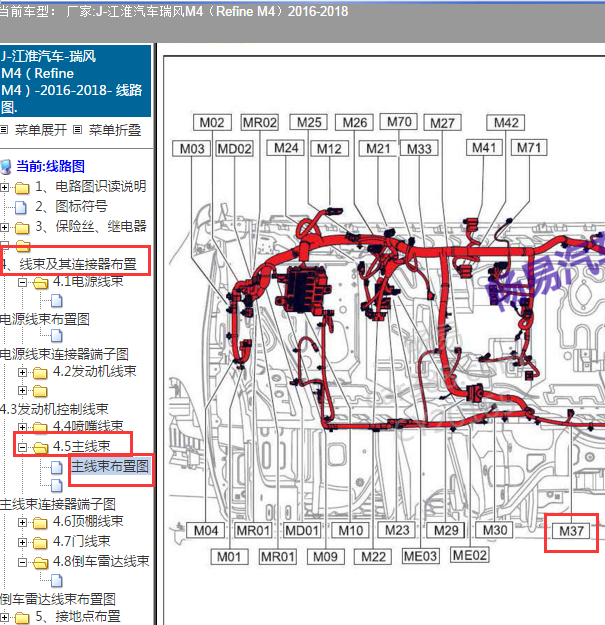
Task: Click connector label M12
Action: point(329,149)
